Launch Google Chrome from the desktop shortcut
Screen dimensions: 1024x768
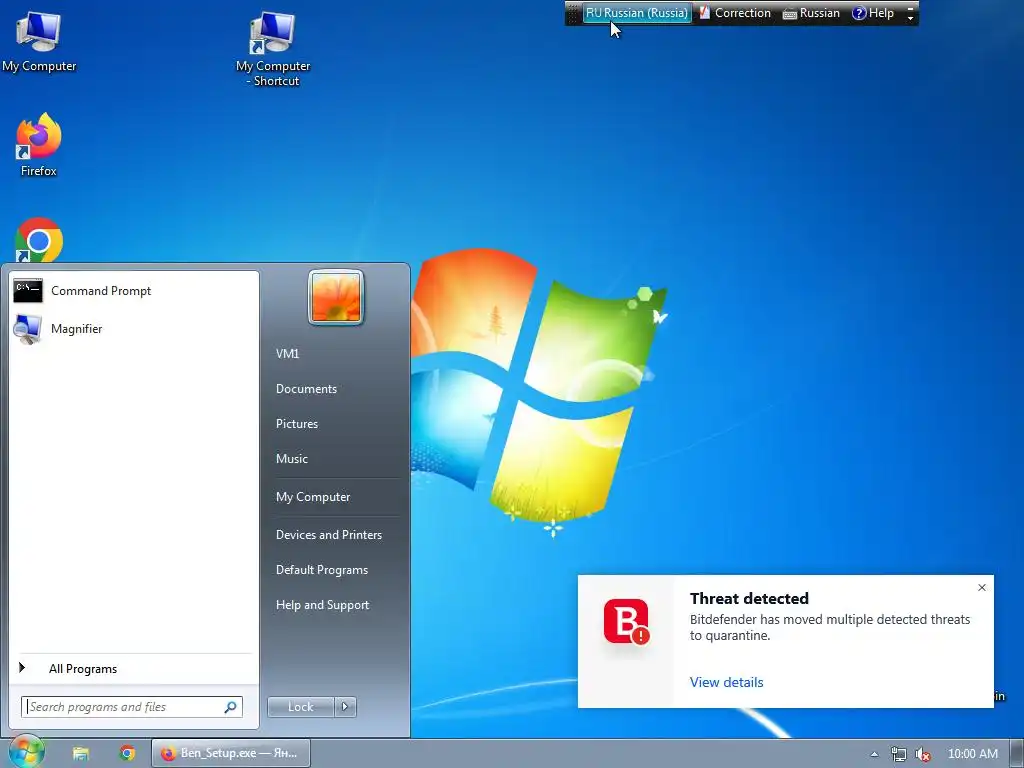(x=39, y=240)
